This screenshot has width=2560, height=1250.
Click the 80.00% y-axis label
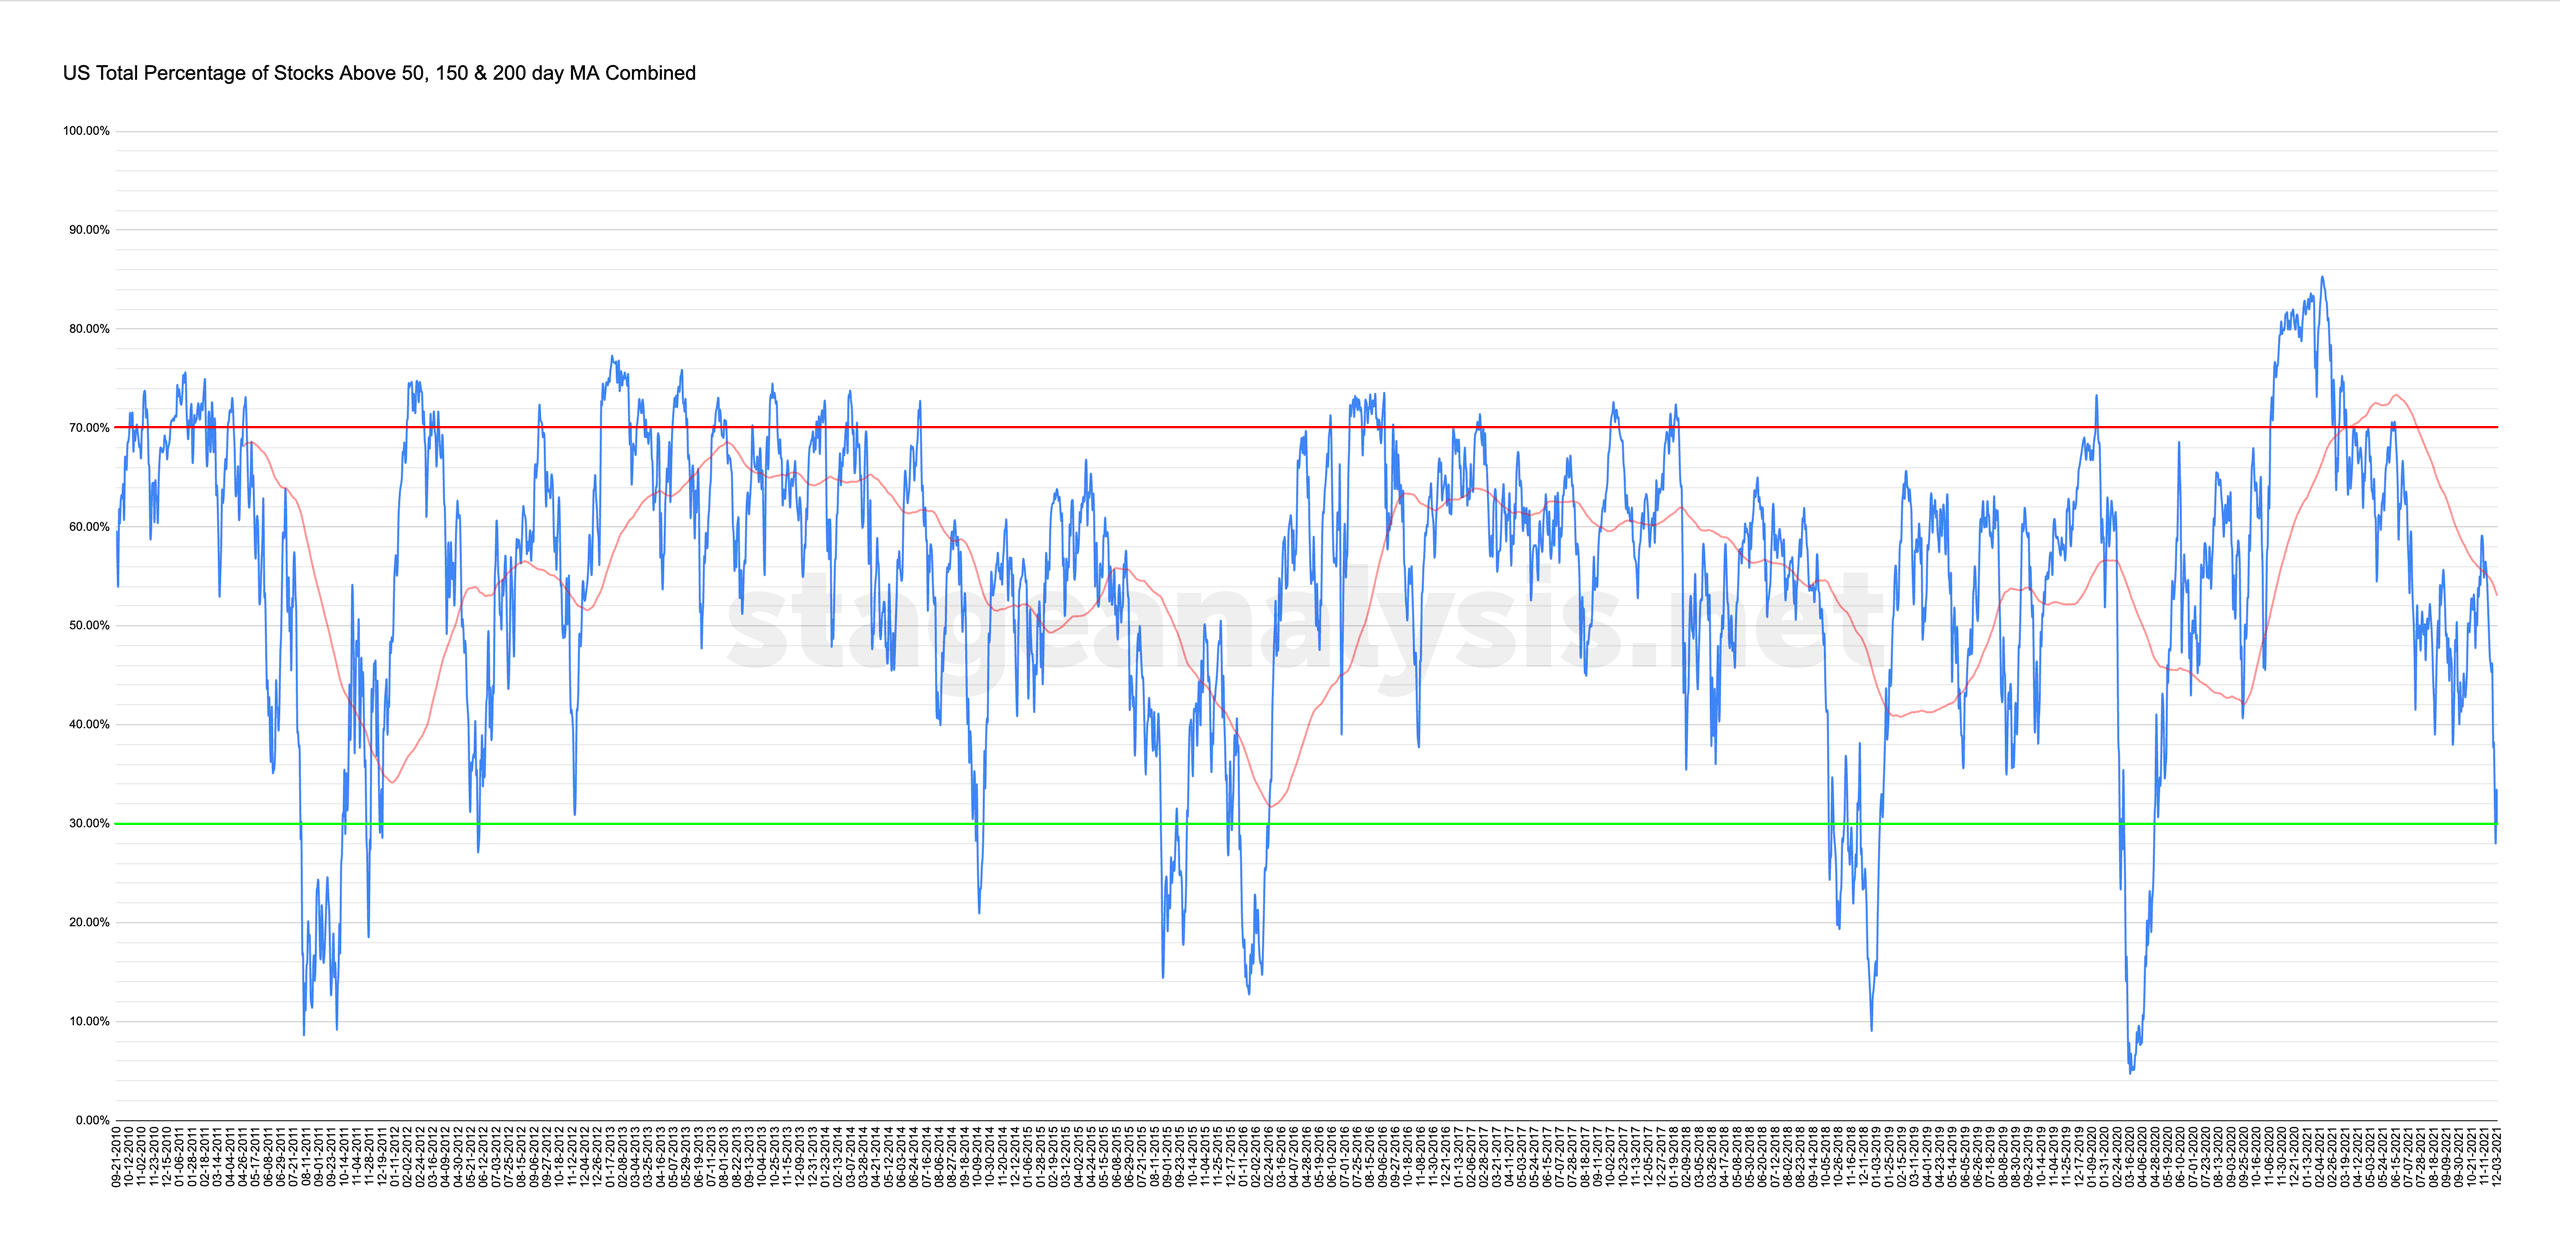point(89,329)
